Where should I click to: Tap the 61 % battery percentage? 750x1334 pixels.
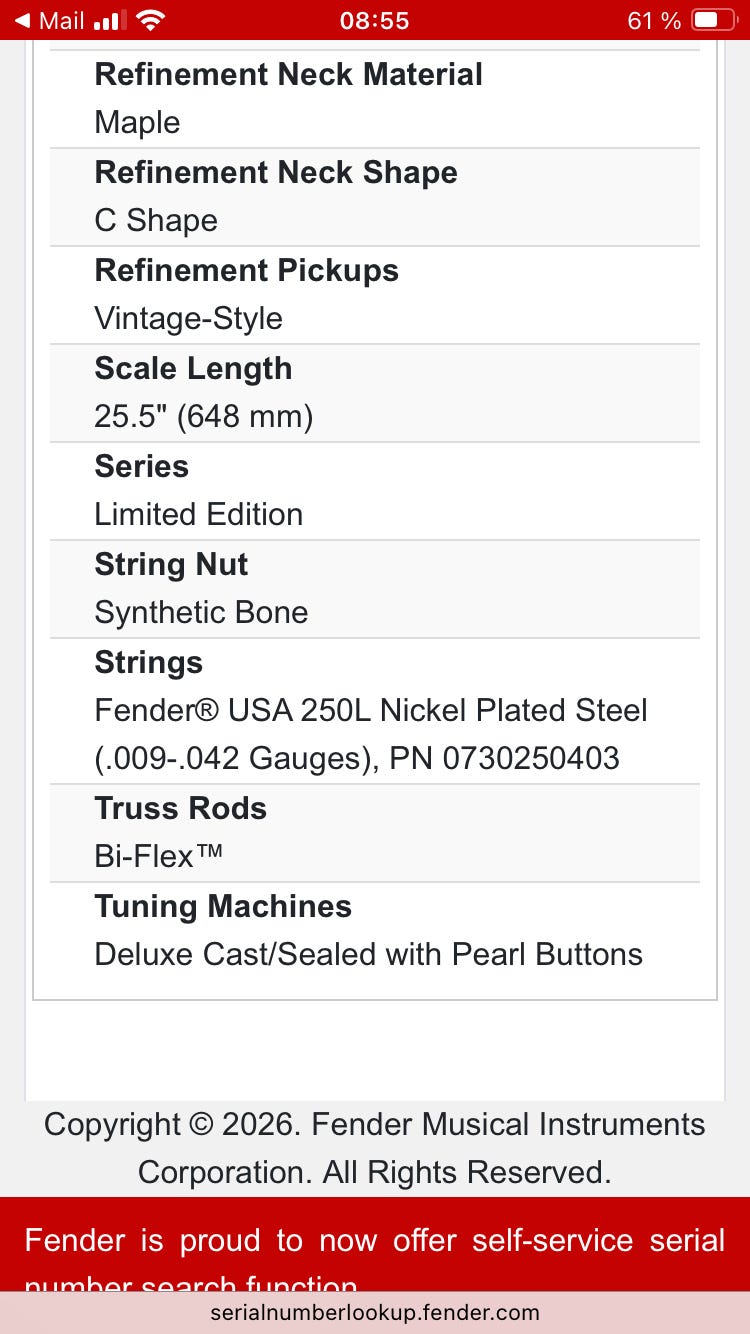[x=654, y=20]
